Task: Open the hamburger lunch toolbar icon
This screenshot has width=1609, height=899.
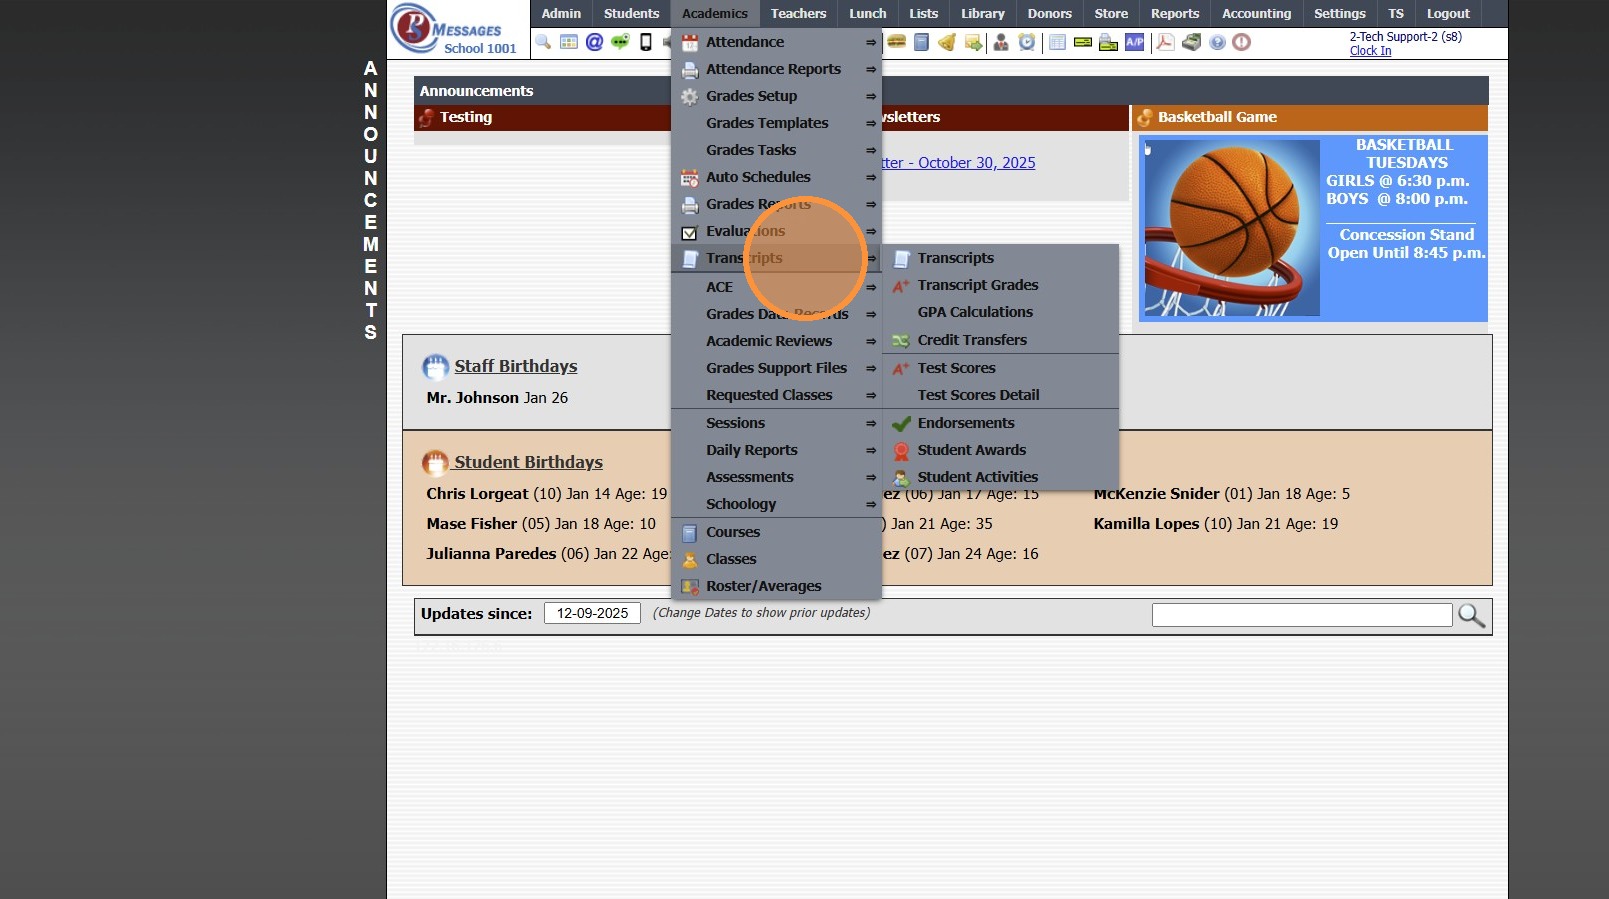Action: click(897, 42)
